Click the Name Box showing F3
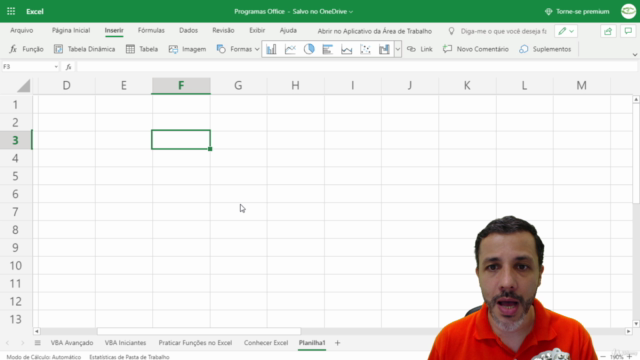 tap(27, 67)
